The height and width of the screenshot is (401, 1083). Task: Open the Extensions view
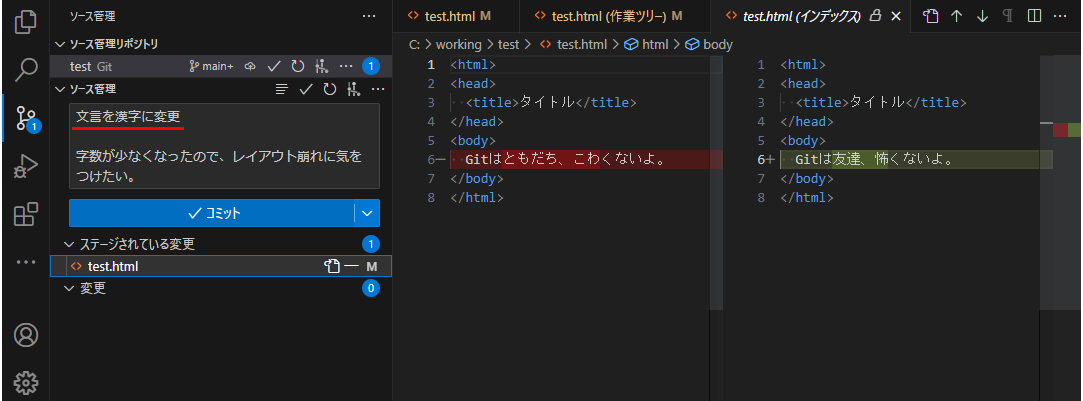click(26, 214)
